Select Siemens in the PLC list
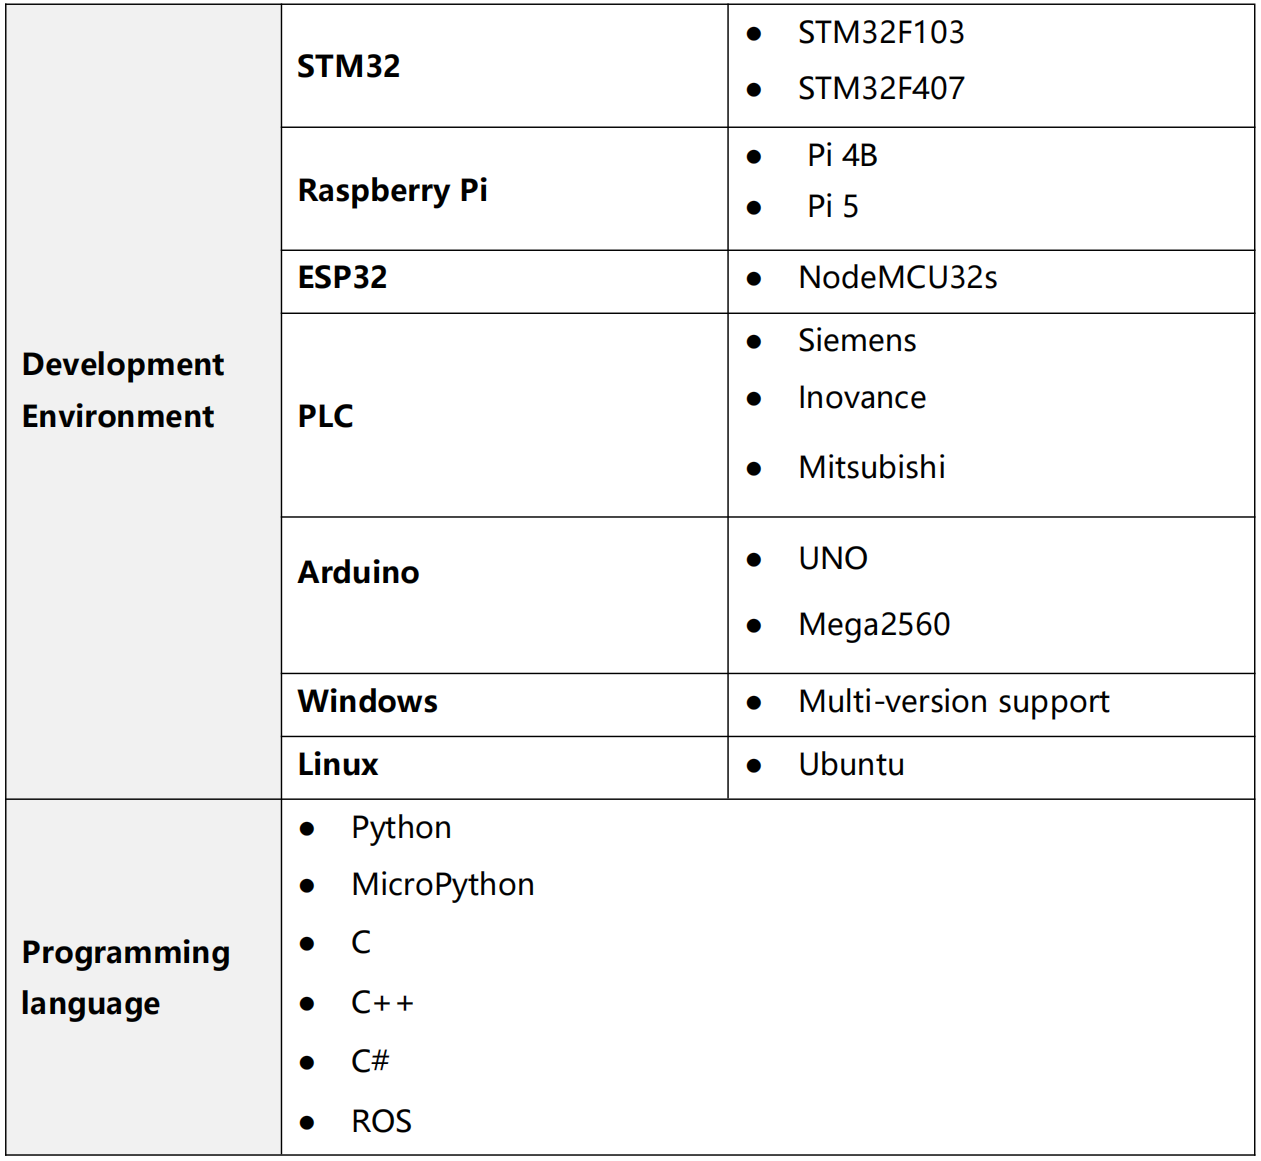This screenshot has width=1261, height=1161. (856, 341)
